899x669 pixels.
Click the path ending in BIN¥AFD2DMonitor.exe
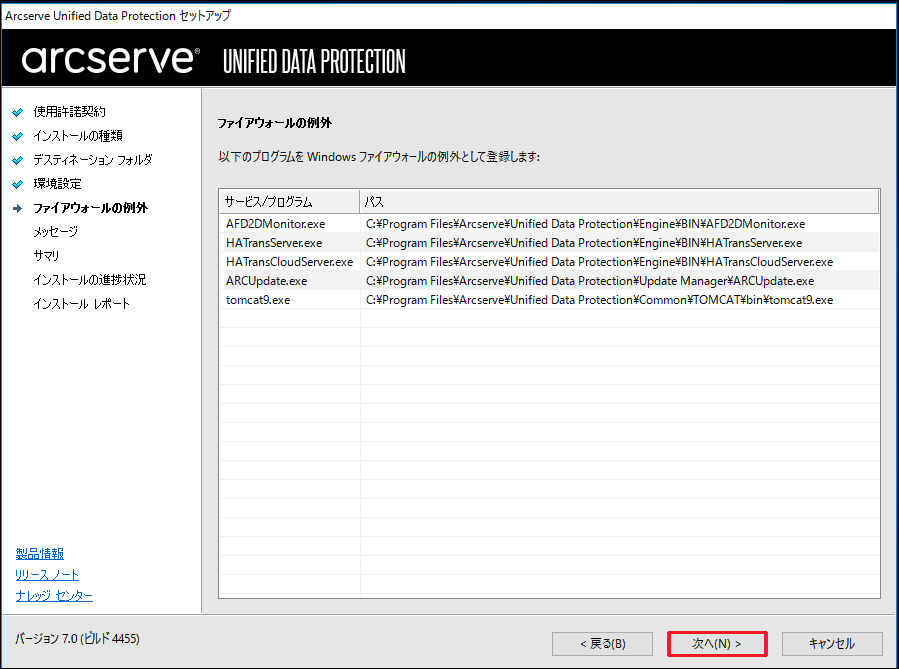[x=585, y=224]
